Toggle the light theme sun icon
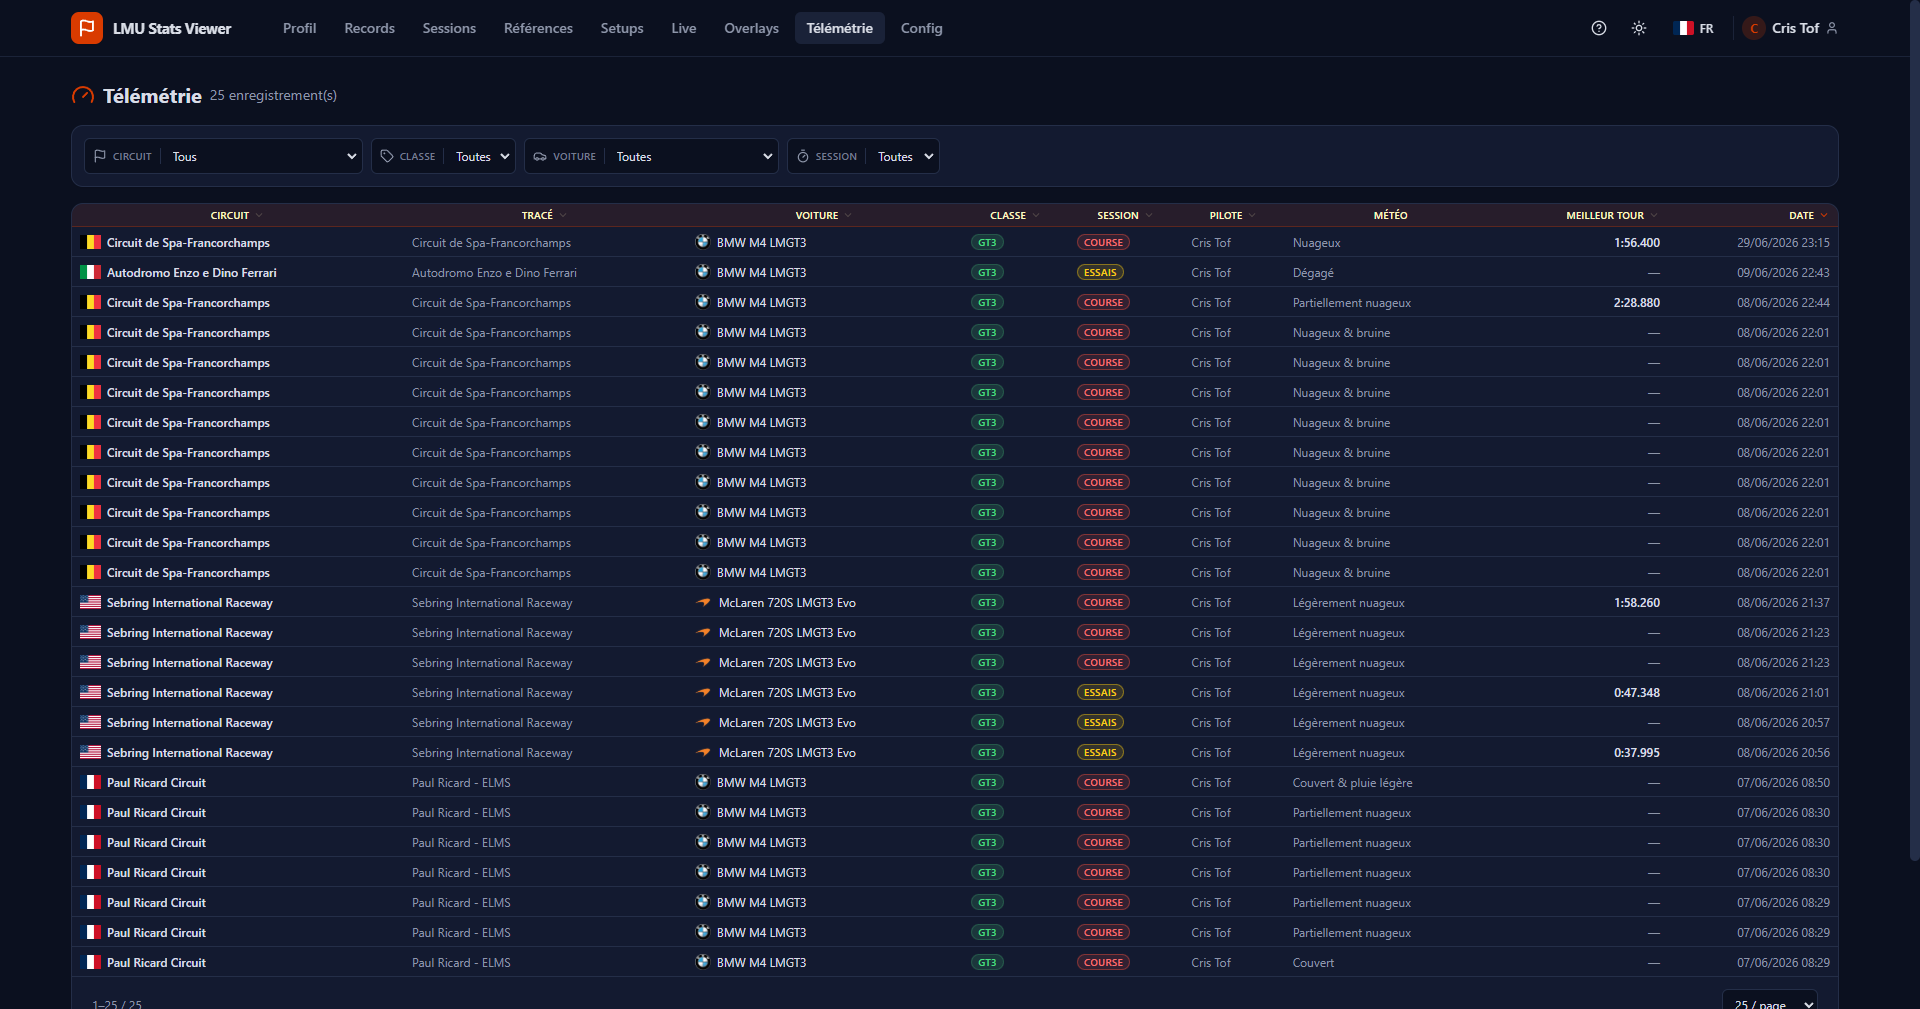This screenshot has width=1920, height=1009. click(1639, 28)
